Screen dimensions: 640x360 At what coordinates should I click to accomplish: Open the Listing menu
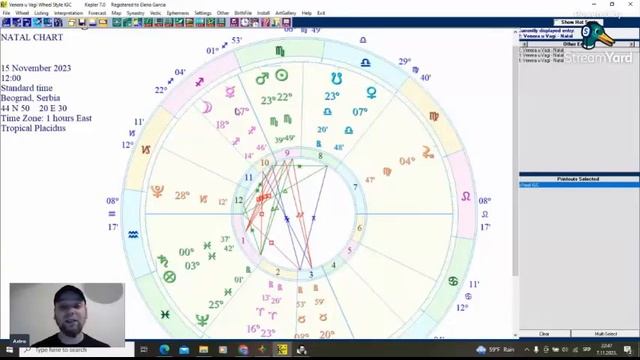(41, 13)
